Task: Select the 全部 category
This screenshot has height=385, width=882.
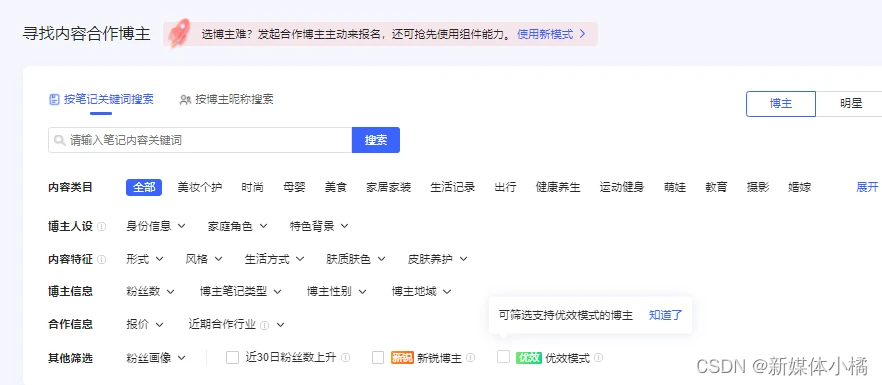Action: [x=144, y=187]
